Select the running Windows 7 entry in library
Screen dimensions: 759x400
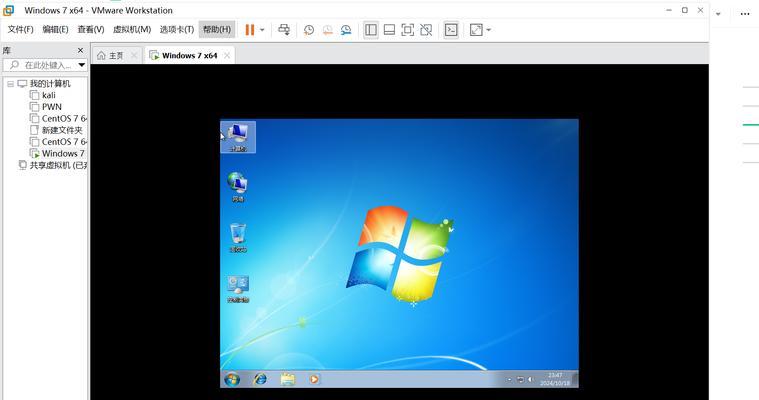tap(62, 154)
